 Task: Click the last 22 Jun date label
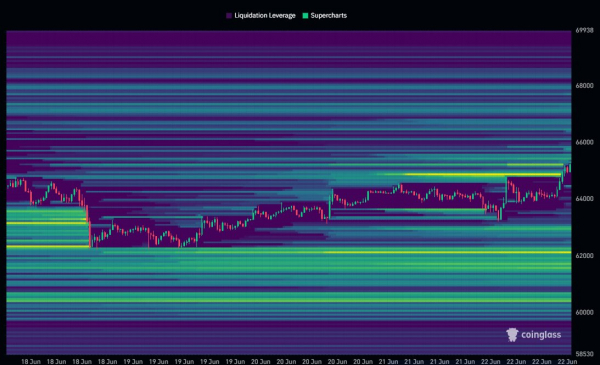(x=567, y=362)
